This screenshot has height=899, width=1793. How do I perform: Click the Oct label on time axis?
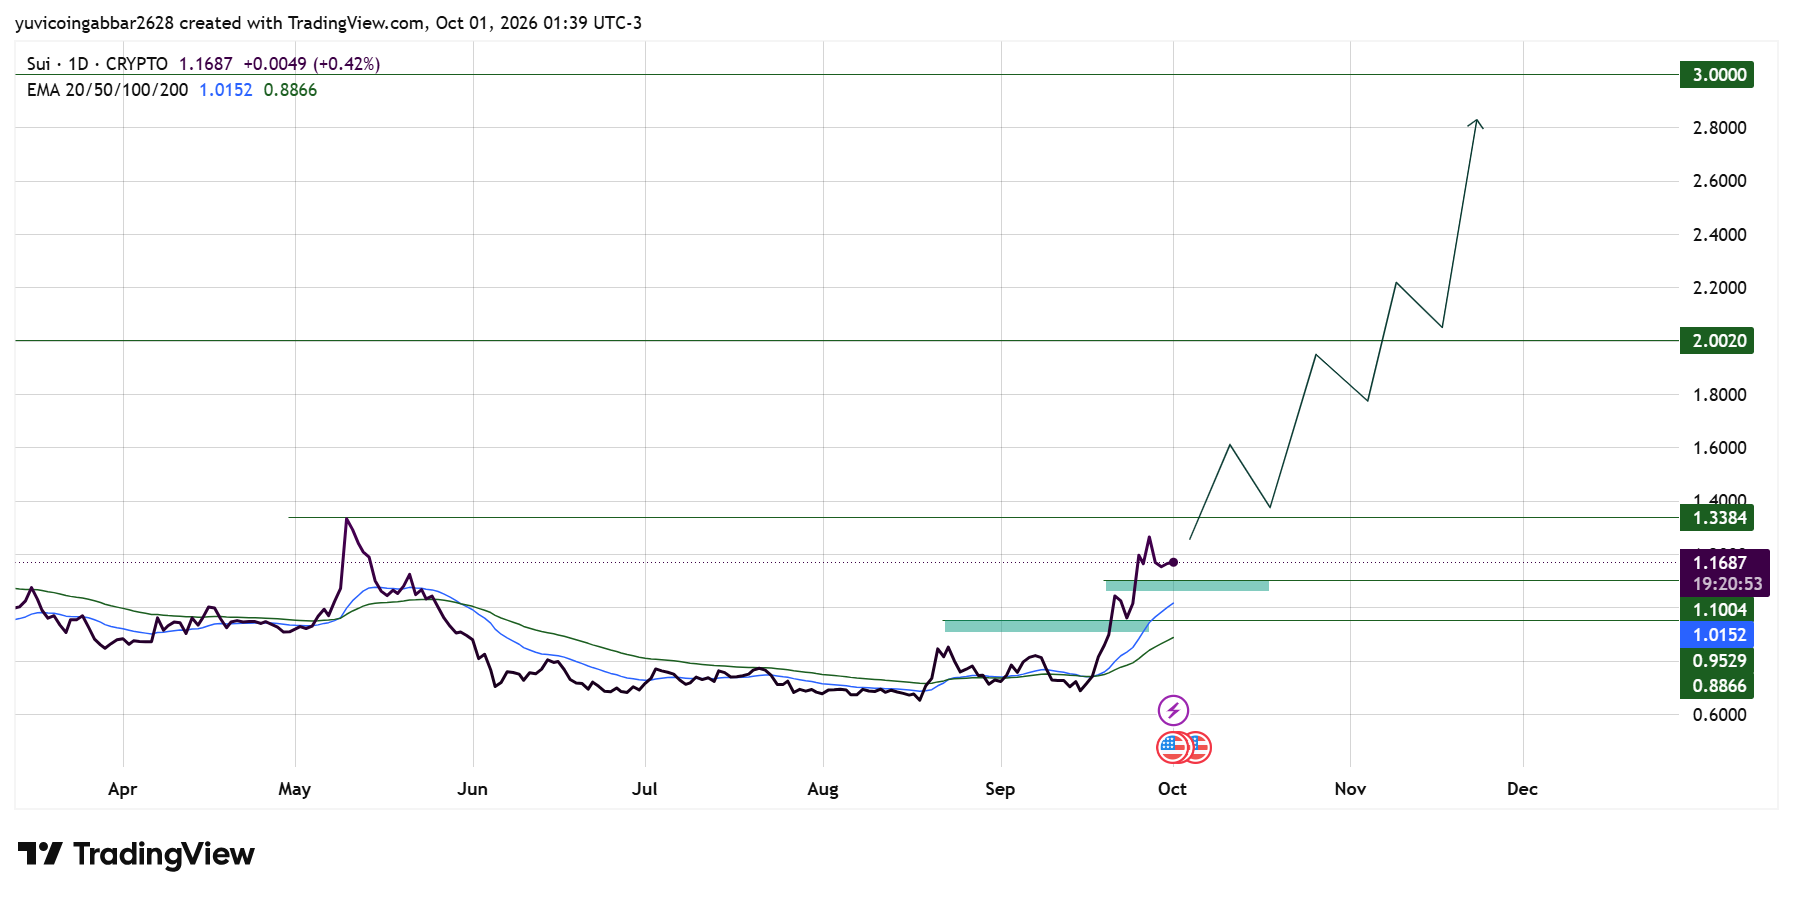click(1172, 789)
